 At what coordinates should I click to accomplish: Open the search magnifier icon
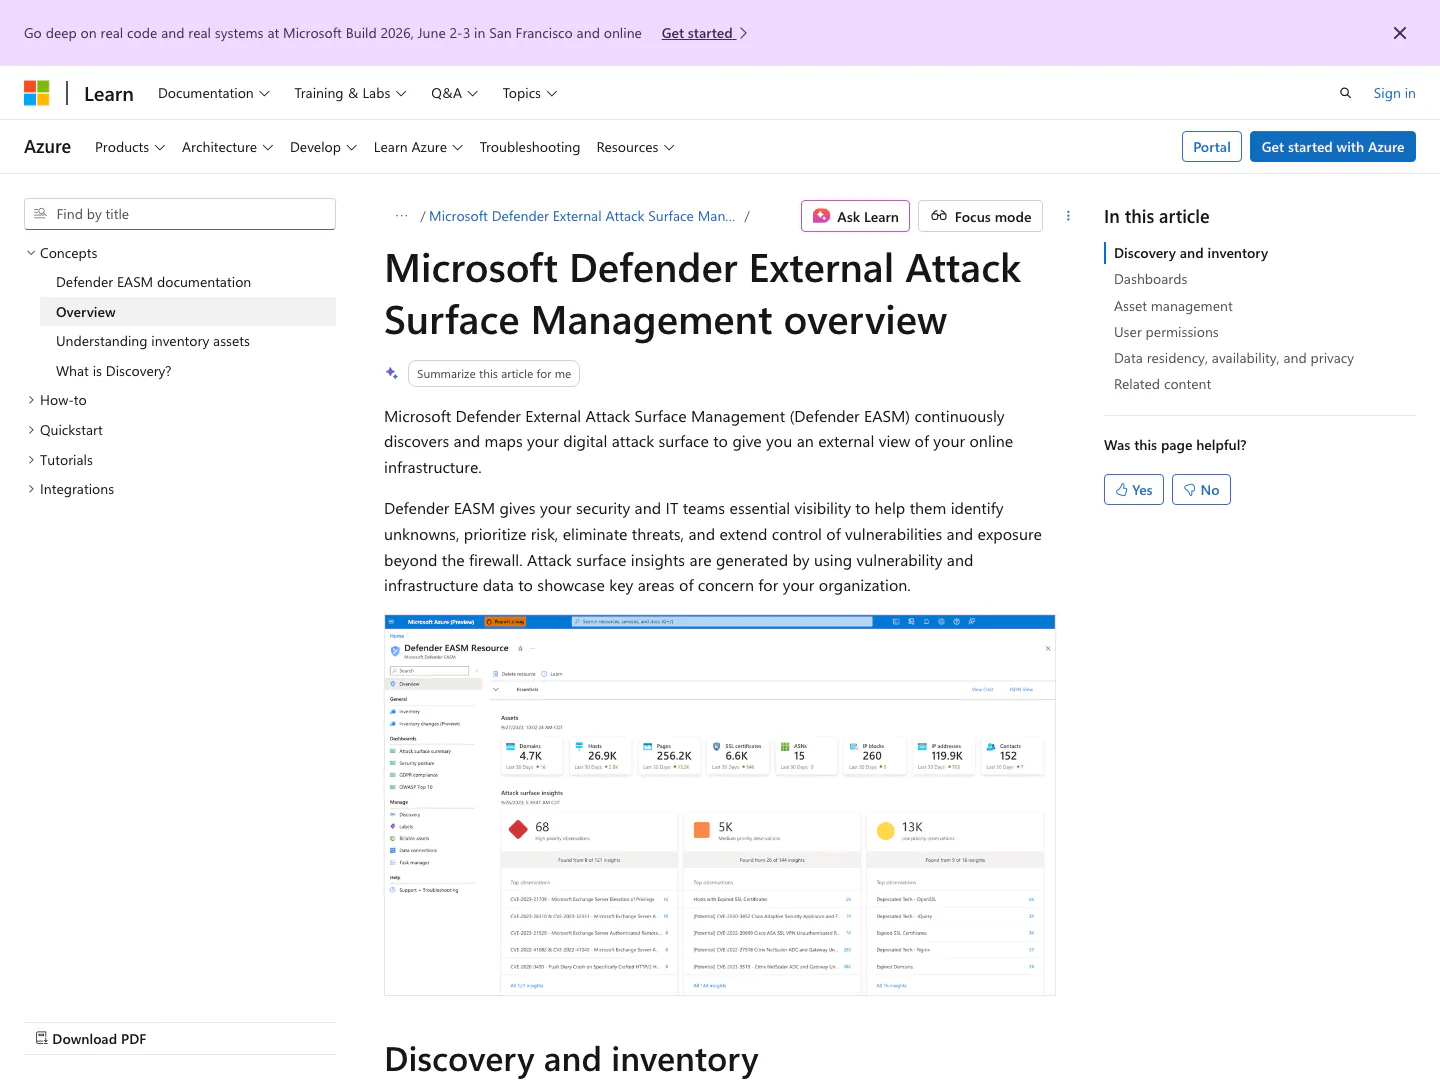(1345, 93)
